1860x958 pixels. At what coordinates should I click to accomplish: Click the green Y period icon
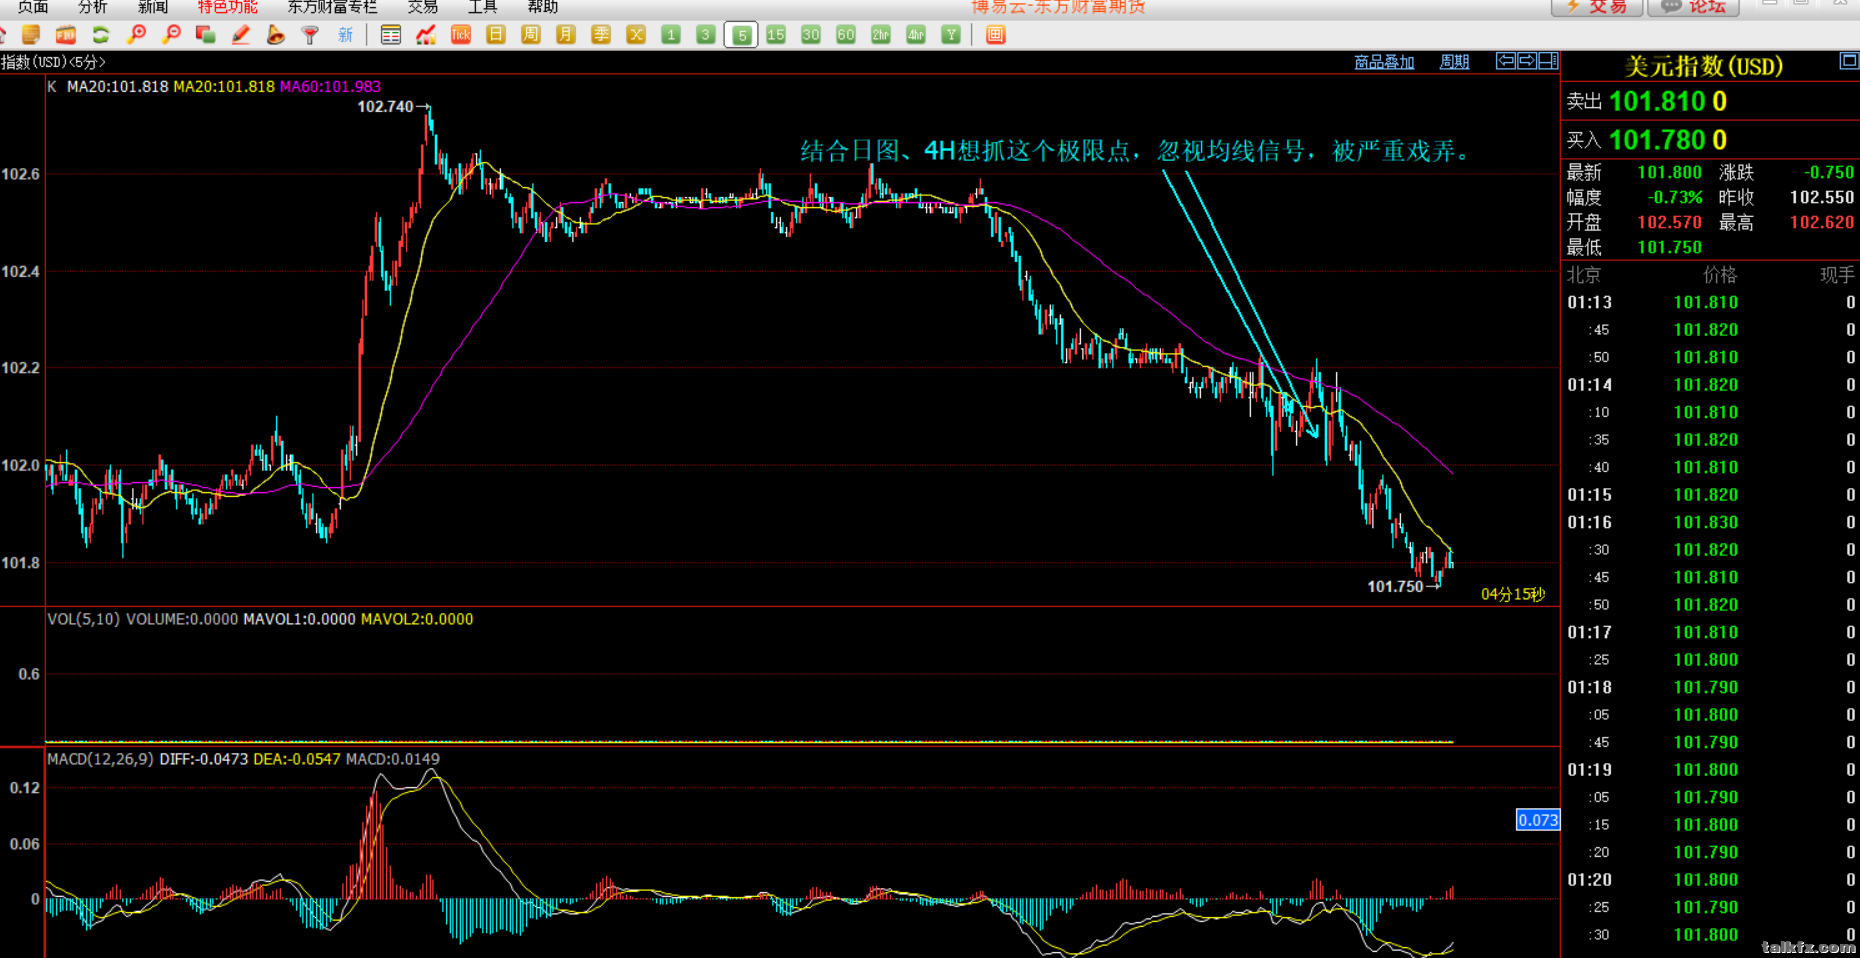coord(951,35)
